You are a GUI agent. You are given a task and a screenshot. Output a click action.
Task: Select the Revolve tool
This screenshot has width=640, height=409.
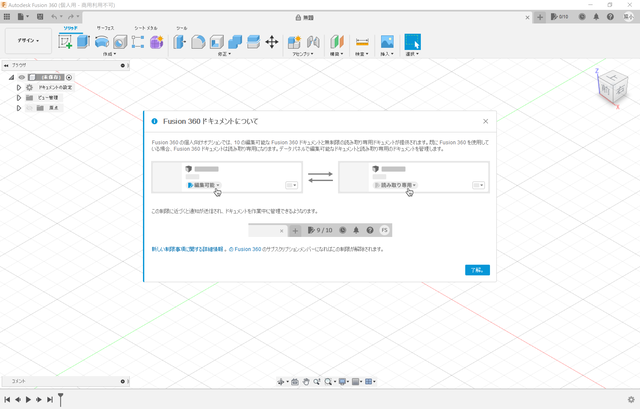click(x=102, y=42)
